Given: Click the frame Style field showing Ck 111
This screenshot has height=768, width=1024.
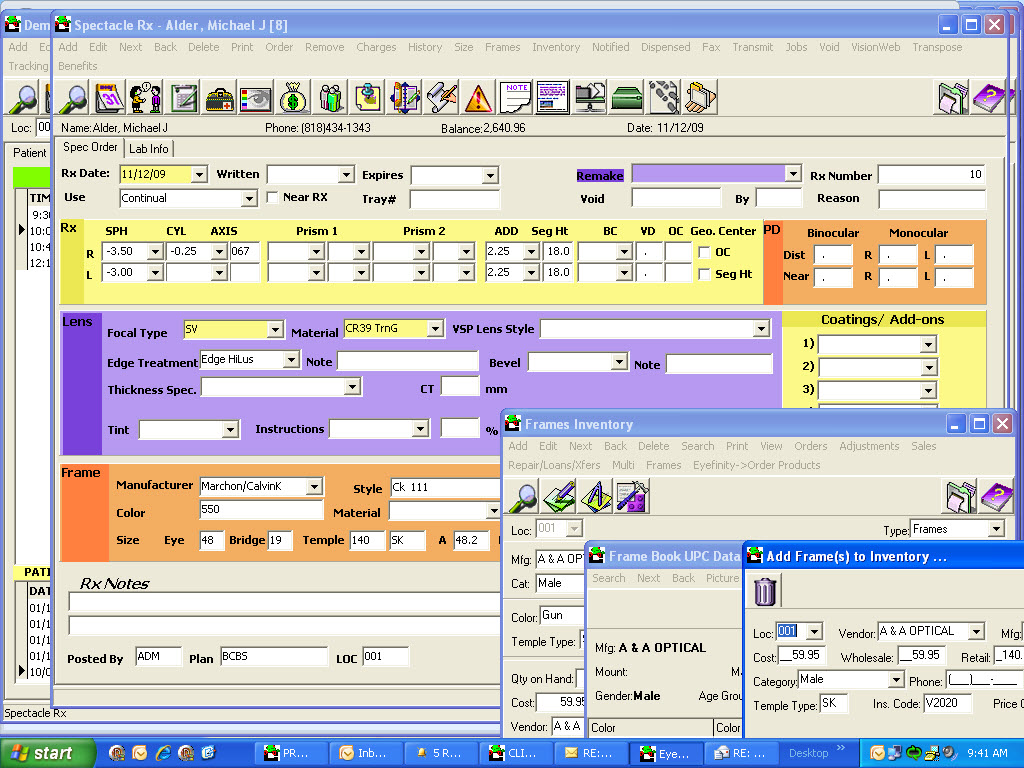Looking at the screenshot, I should tap(446, 487).
